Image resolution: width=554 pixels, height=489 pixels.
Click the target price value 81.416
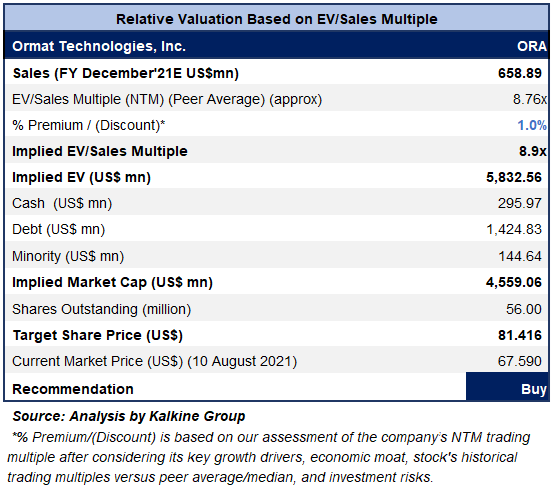(520, 335)
